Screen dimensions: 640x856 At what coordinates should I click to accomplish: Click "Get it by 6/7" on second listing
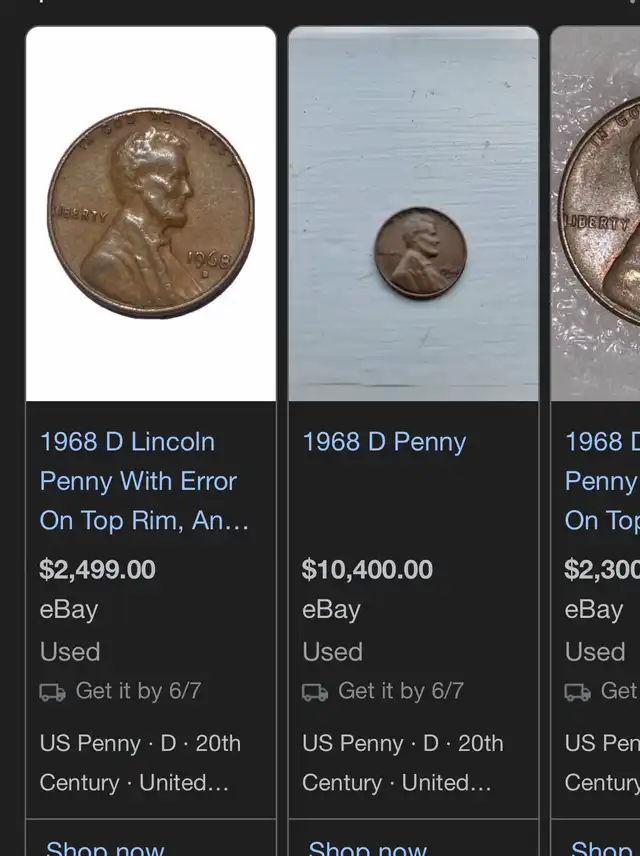click(400, 691)
